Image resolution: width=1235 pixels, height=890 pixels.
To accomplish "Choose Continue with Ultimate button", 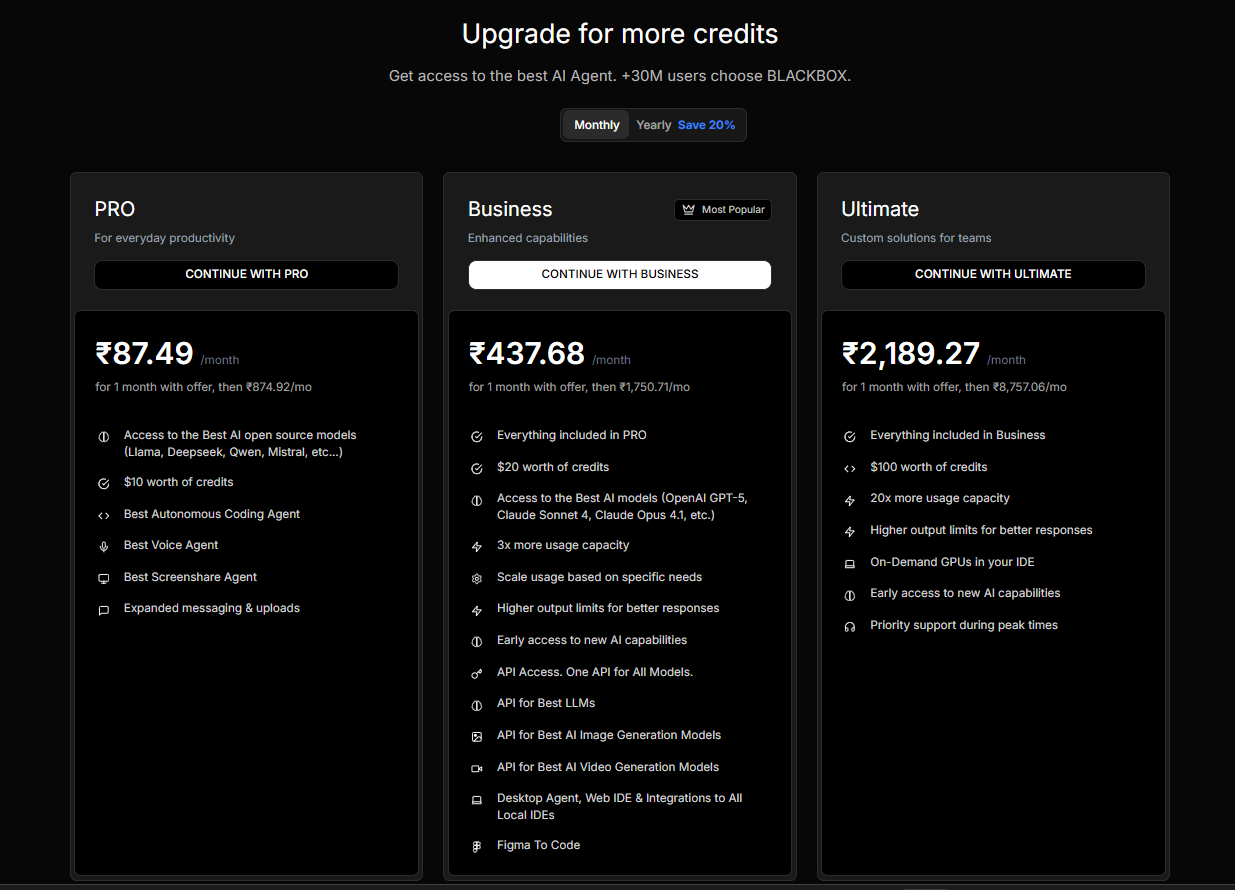I will tap(992, 274).
